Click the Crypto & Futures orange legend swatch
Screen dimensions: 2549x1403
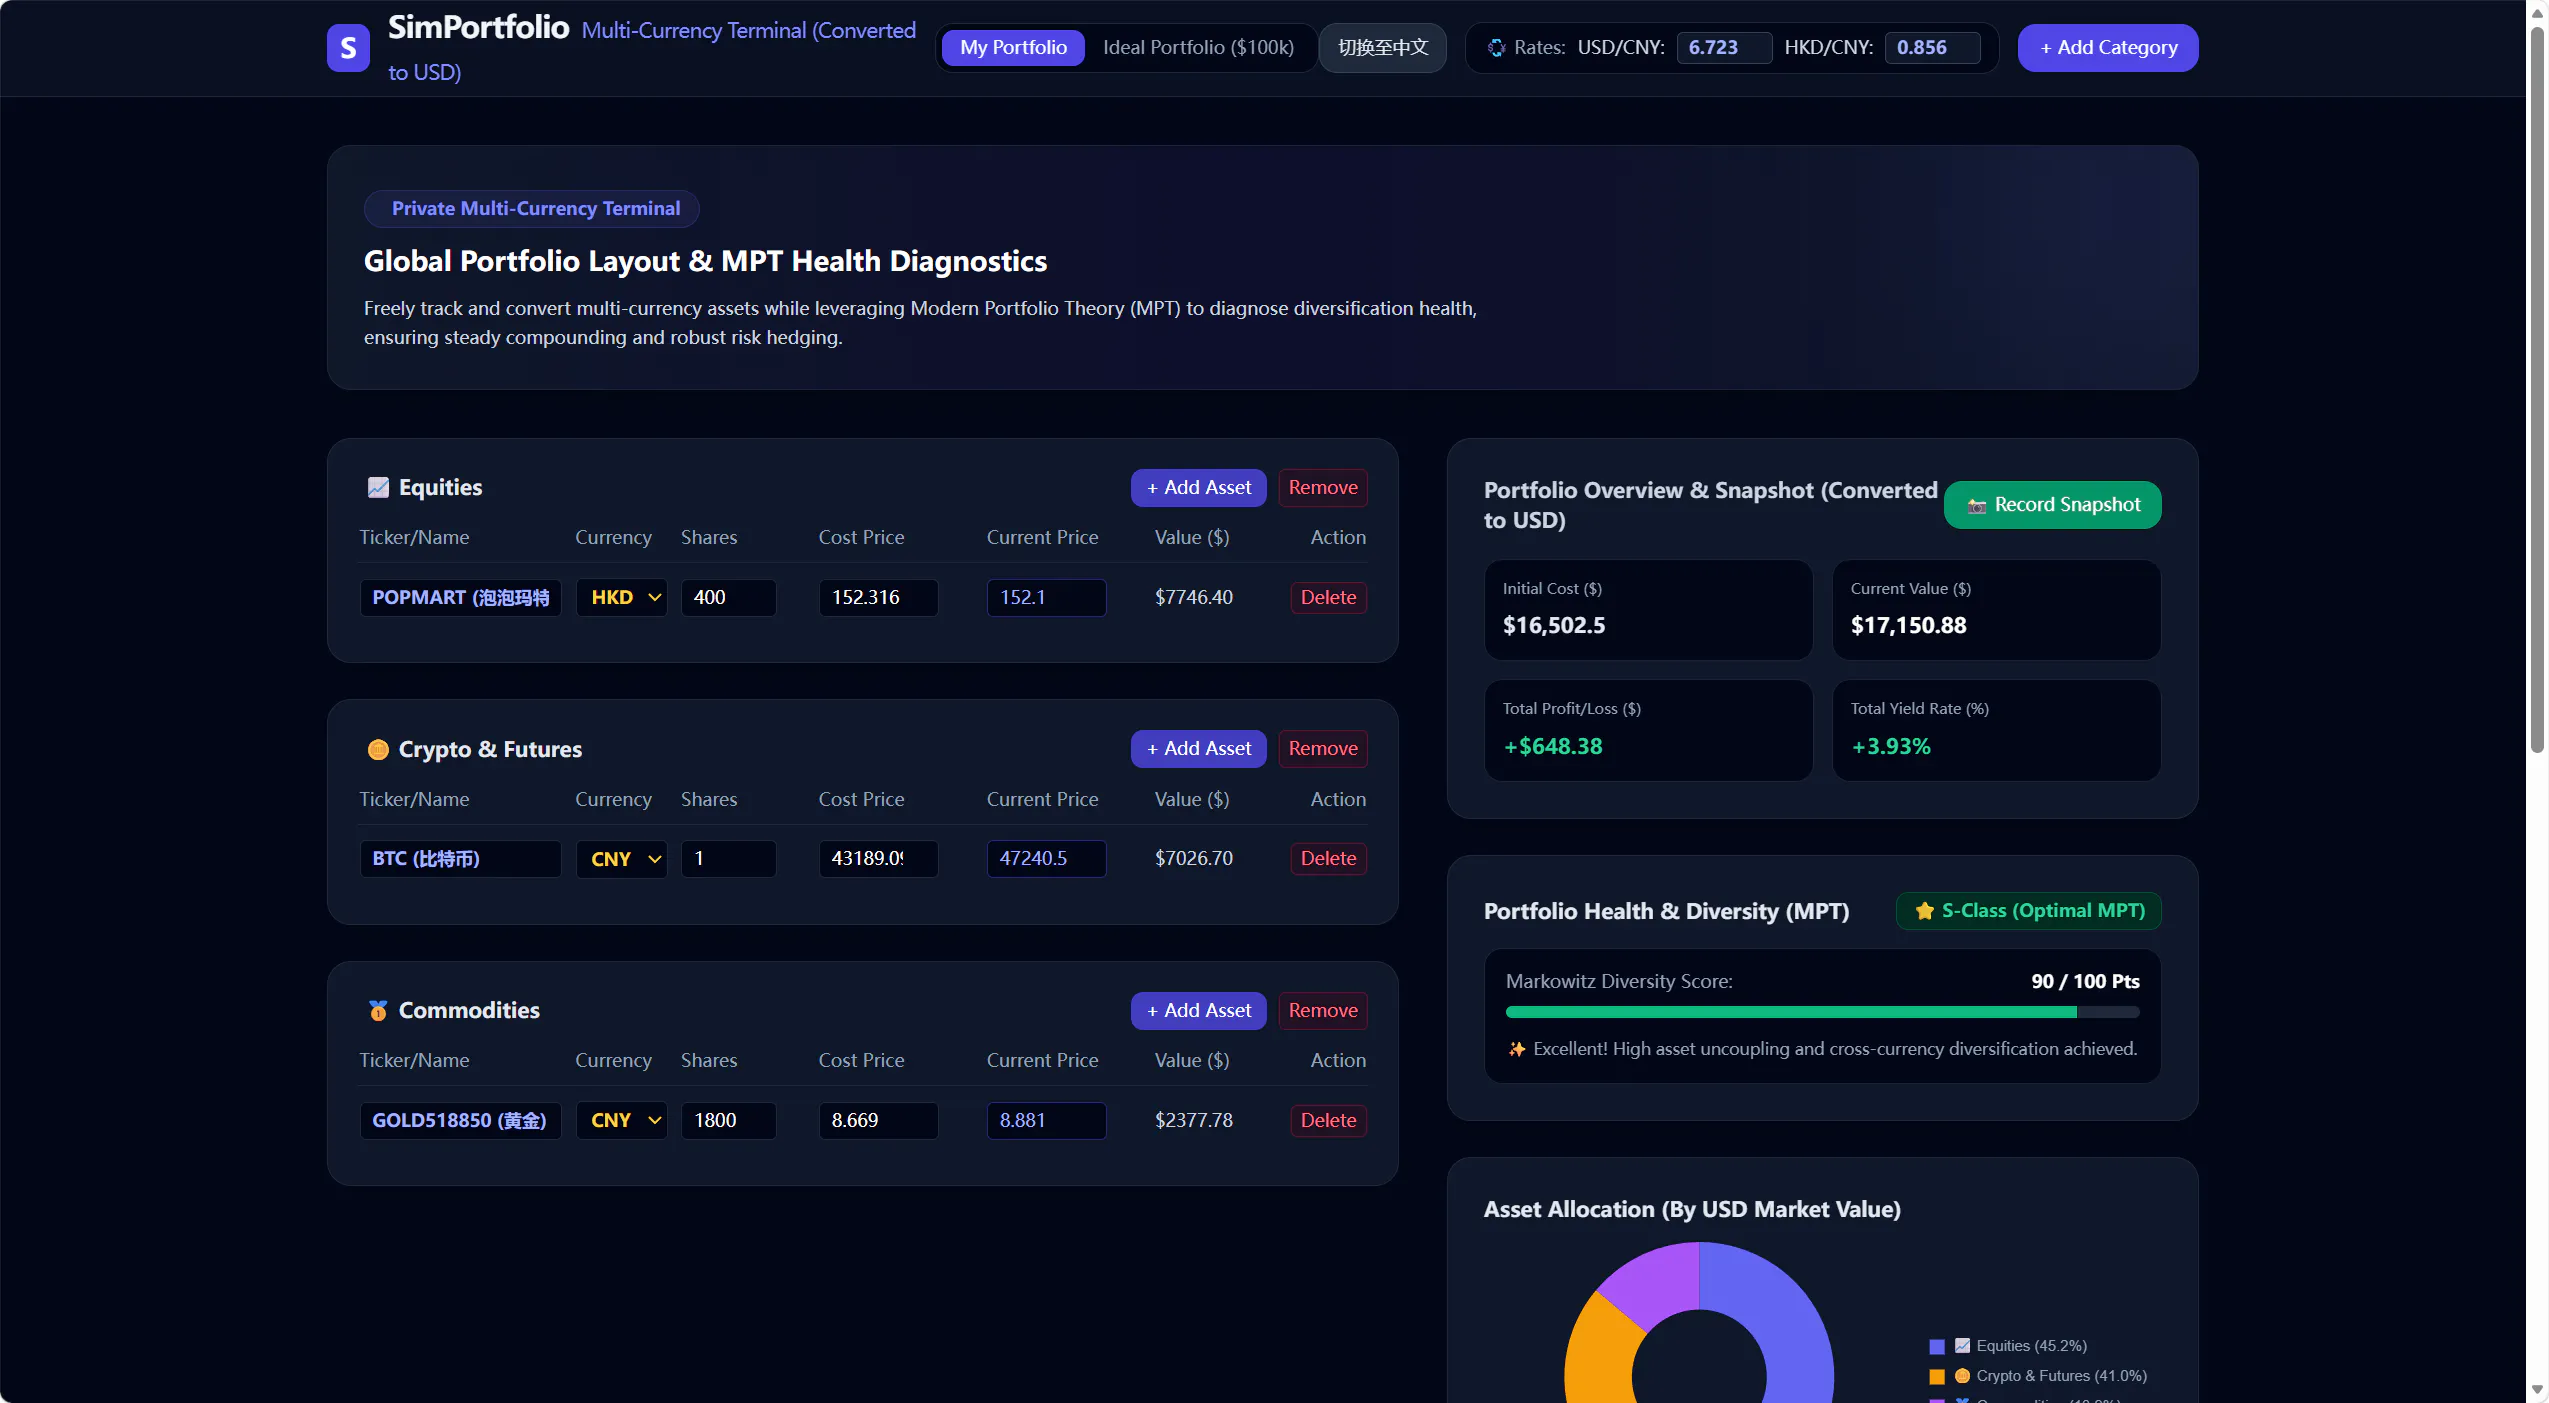pyautogui.click(x=1937, y=1377)
